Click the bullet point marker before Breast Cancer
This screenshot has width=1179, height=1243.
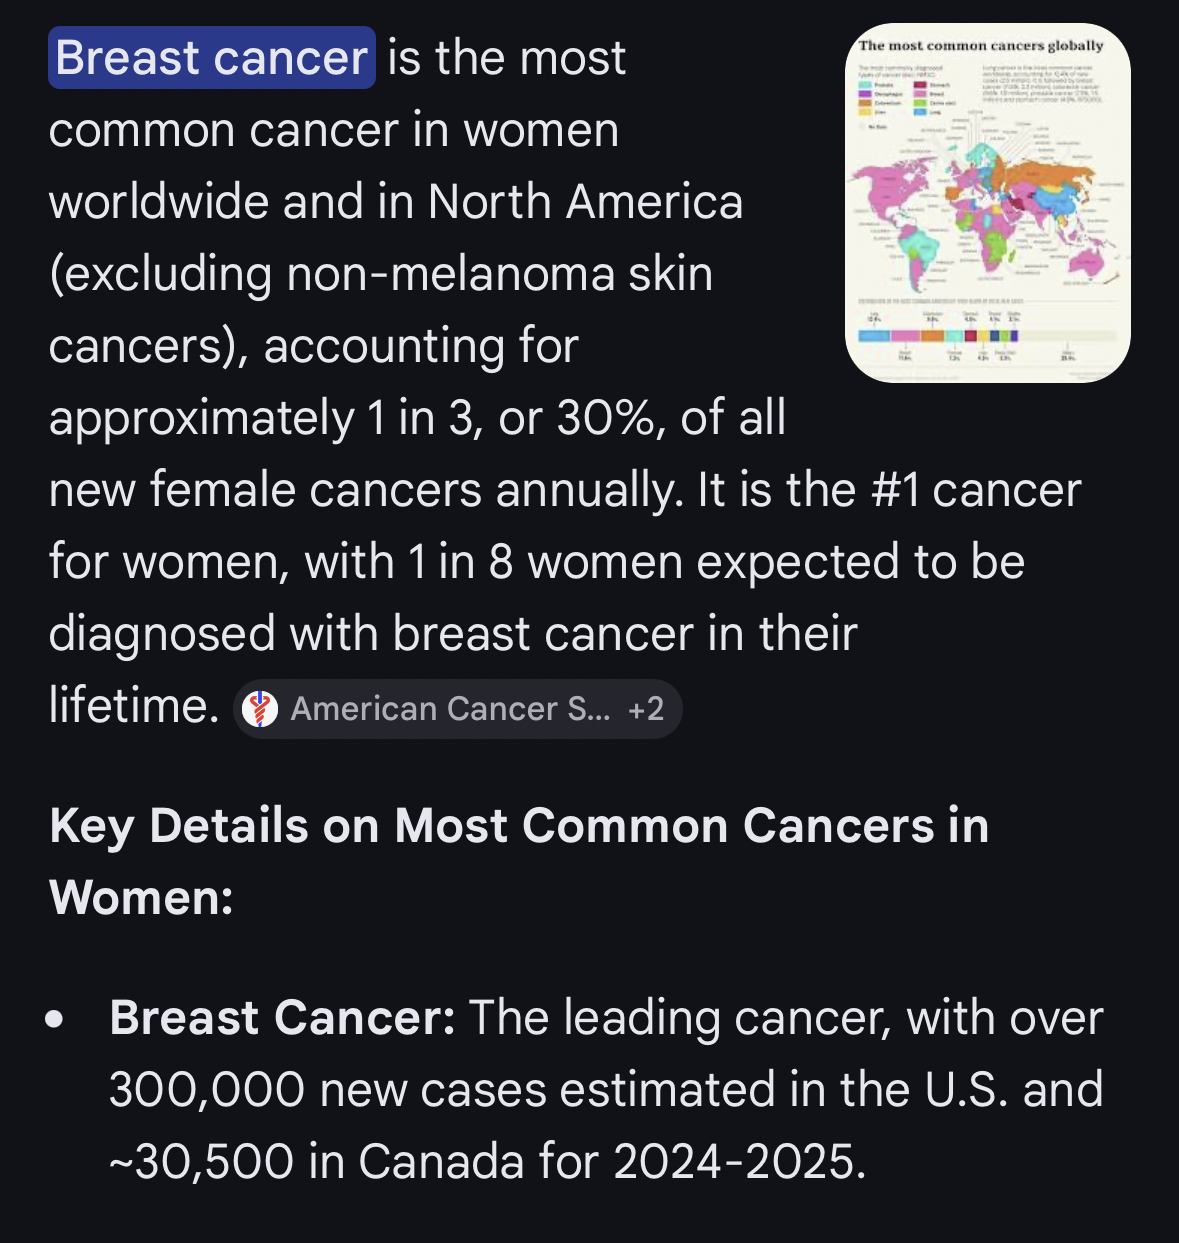point(55,1020)
